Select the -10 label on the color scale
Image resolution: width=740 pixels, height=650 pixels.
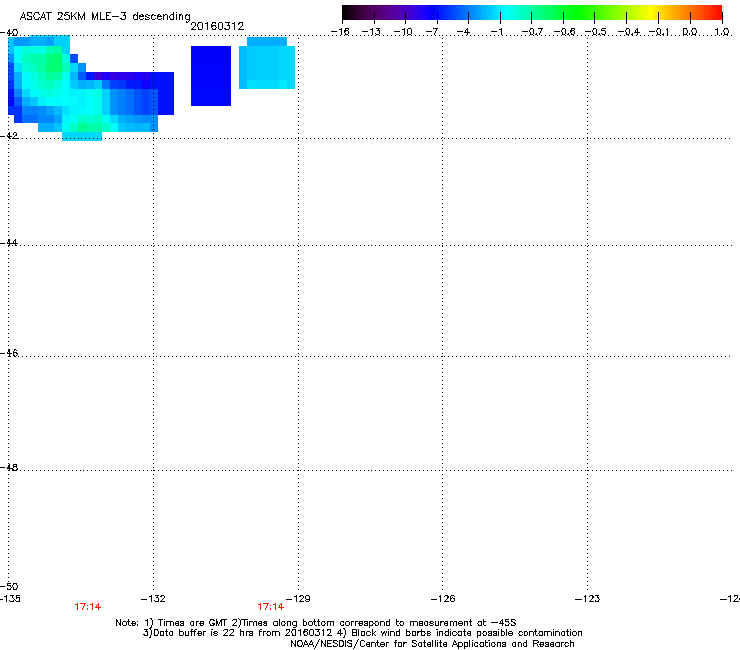(403, 32)
